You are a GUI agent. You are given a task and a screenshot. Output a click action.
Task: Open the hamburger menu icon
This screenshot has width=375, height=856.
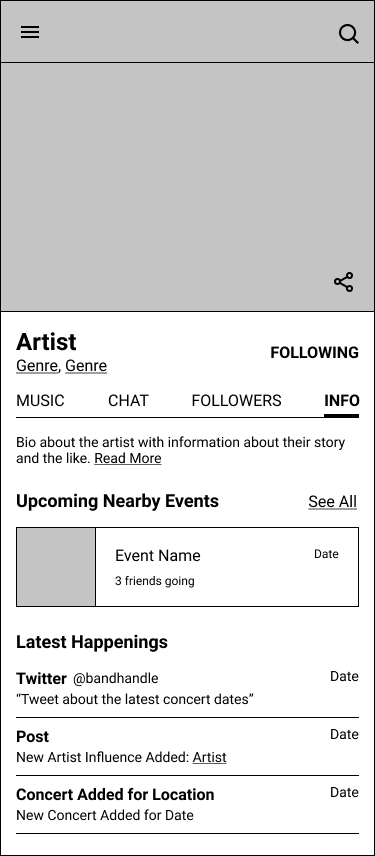[x=30, y=32]
